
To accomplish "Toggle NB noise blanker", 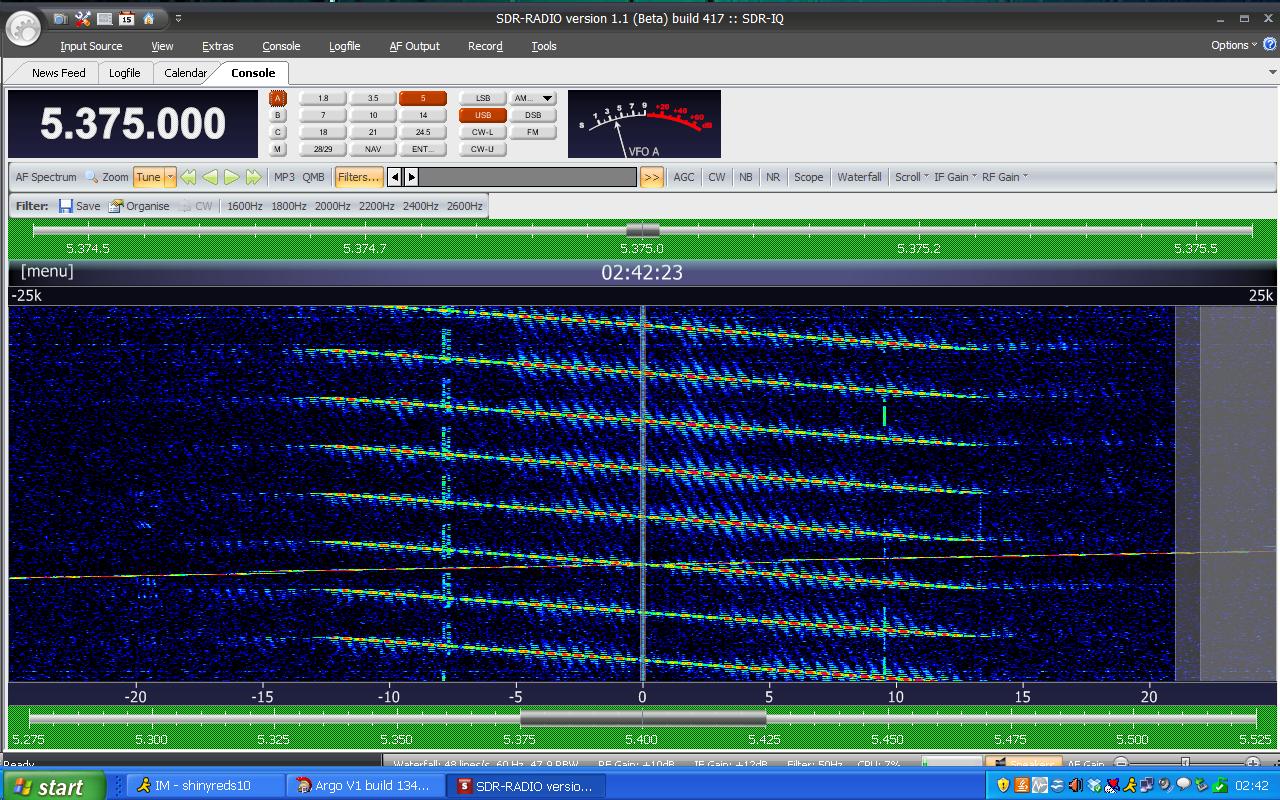I will point(746,177).
